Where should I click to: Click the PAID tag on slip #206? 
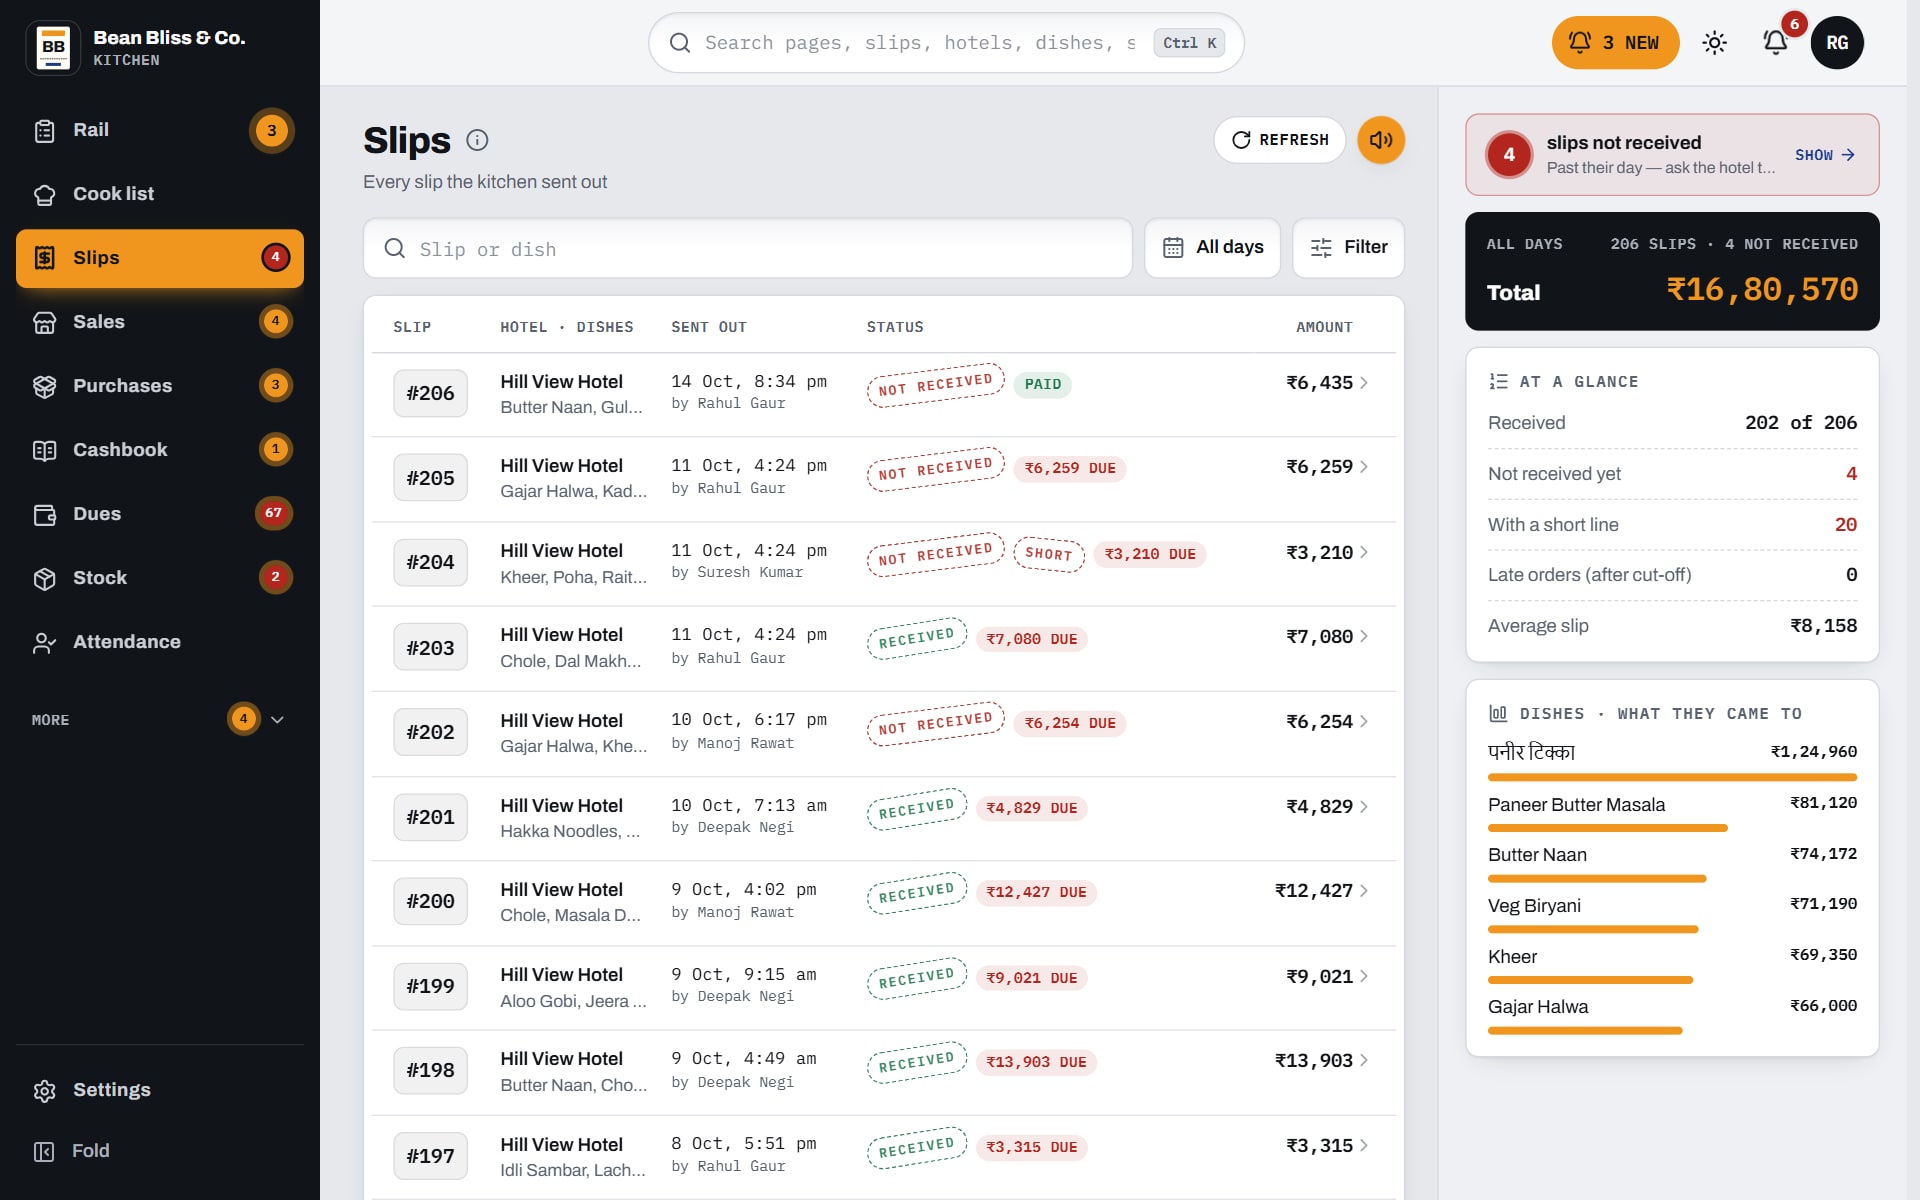(x=1043, y=384)
